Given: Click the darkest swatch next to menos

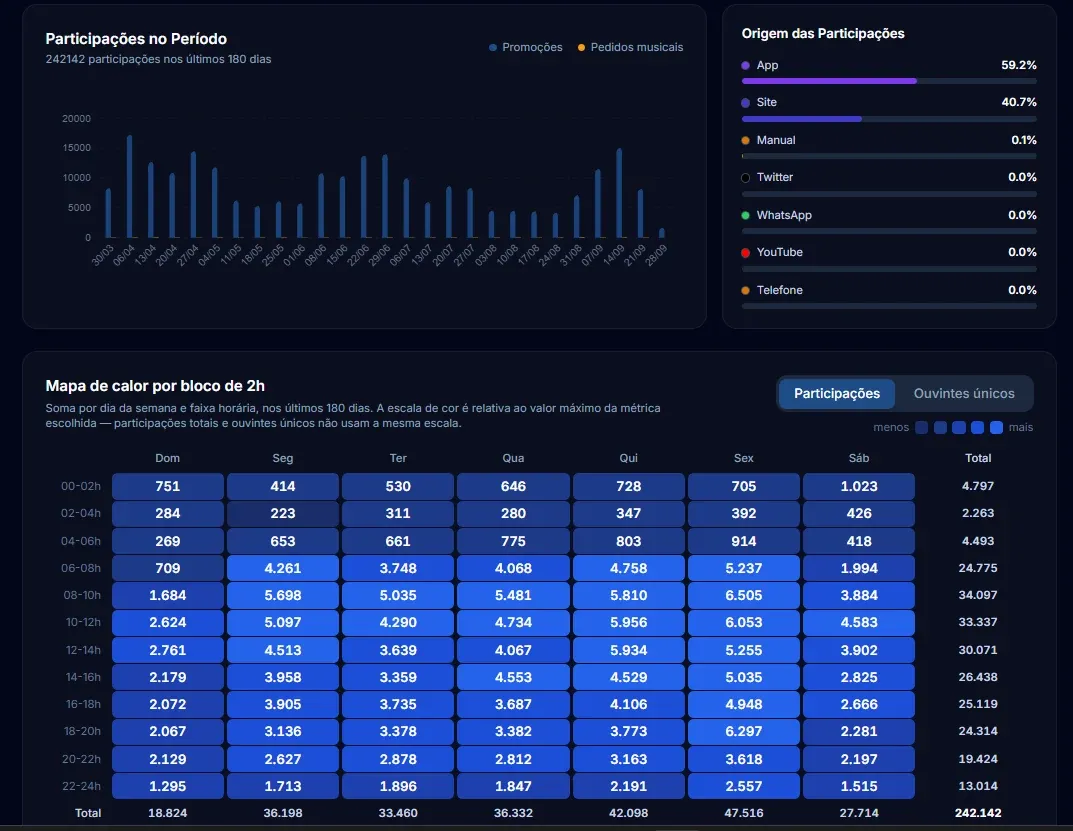Looking at the screenshot, I should pos(922,427).
